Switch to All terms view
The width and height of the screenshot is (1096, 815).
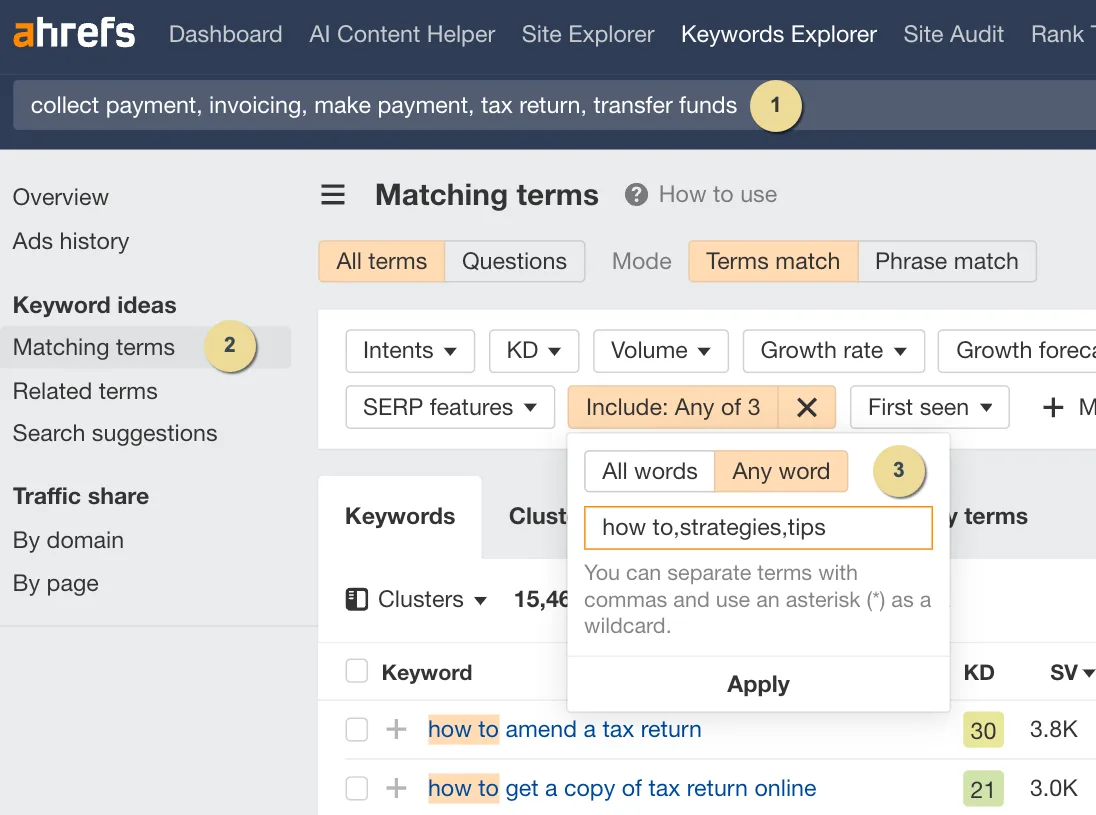tap(382, 261)
